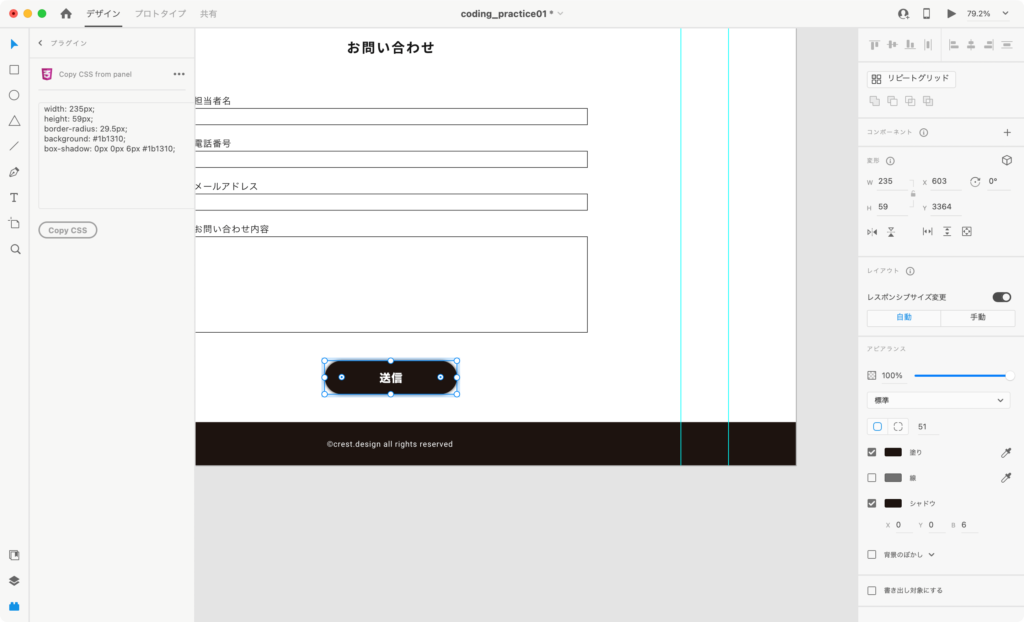Click the リピートグリッド button

pos(911,78)
